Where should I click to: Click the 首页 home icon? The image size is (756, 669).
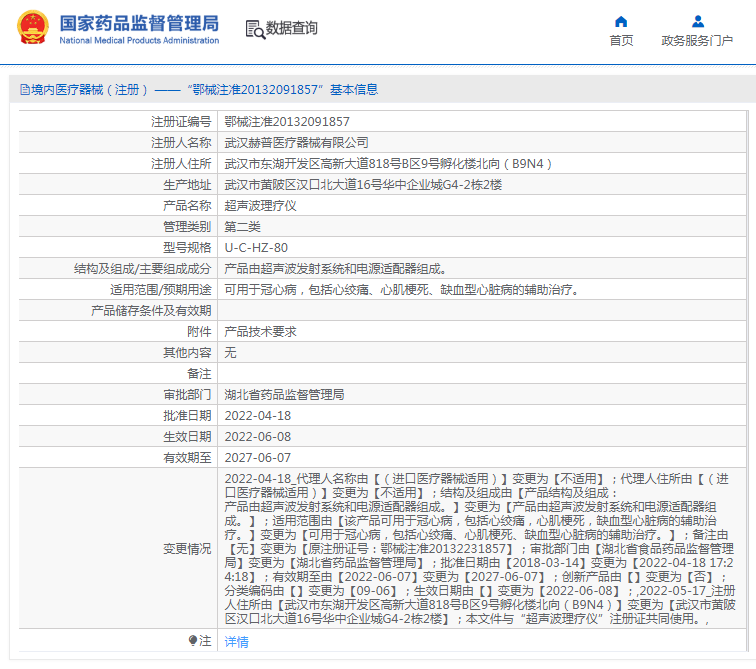(x=621, y=22)
